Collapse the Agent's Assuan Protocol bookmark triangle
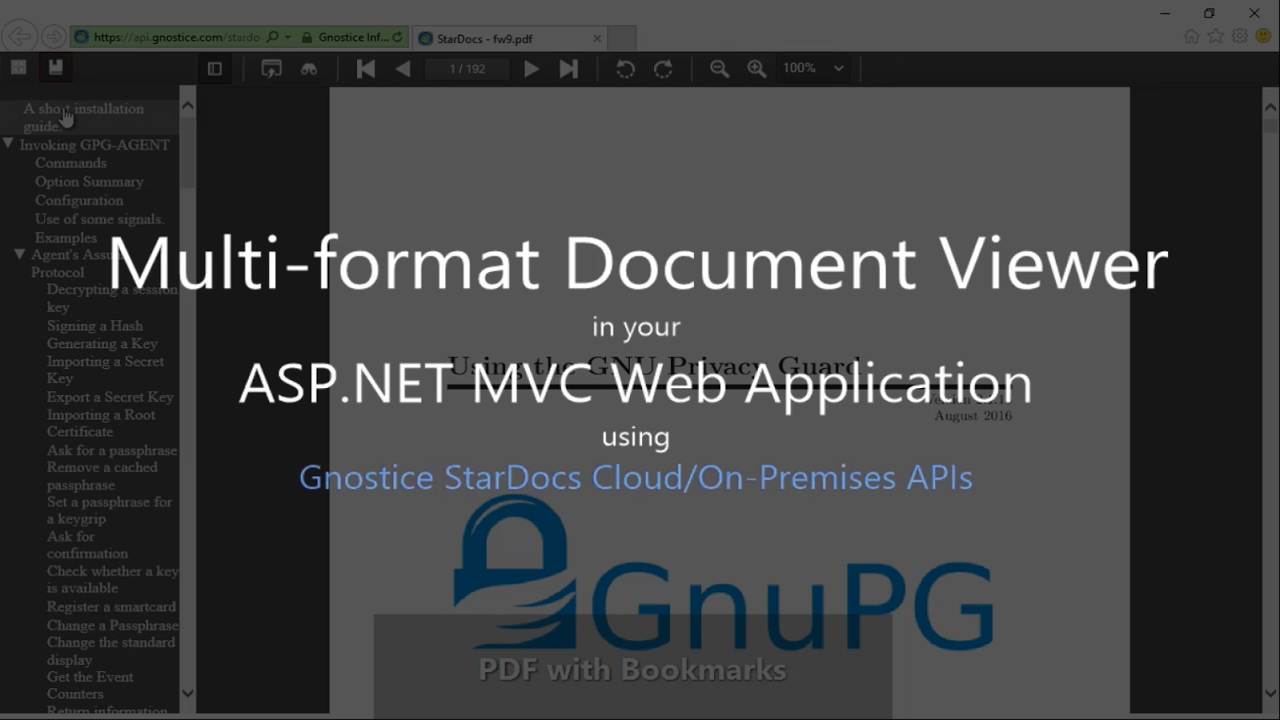This screenshot has height=720, width=1280. coord(19,254)
